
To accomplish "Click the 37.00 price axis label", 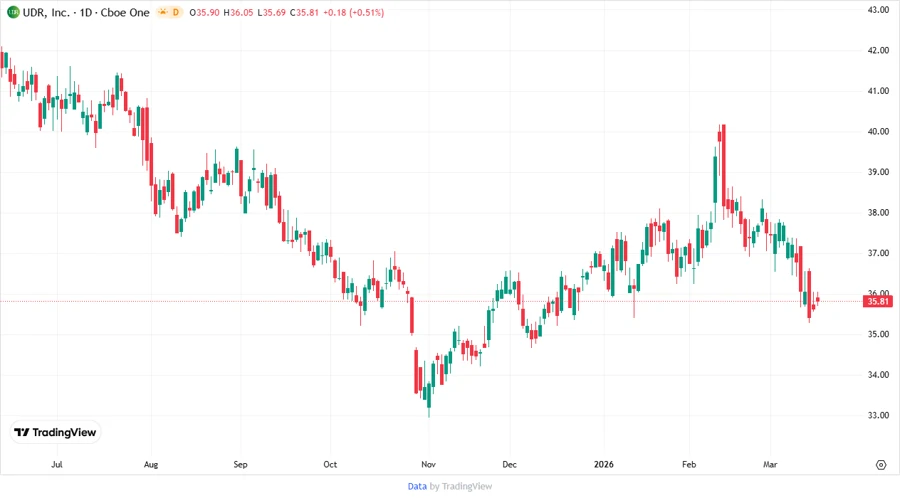I will [x=878, y=253].
